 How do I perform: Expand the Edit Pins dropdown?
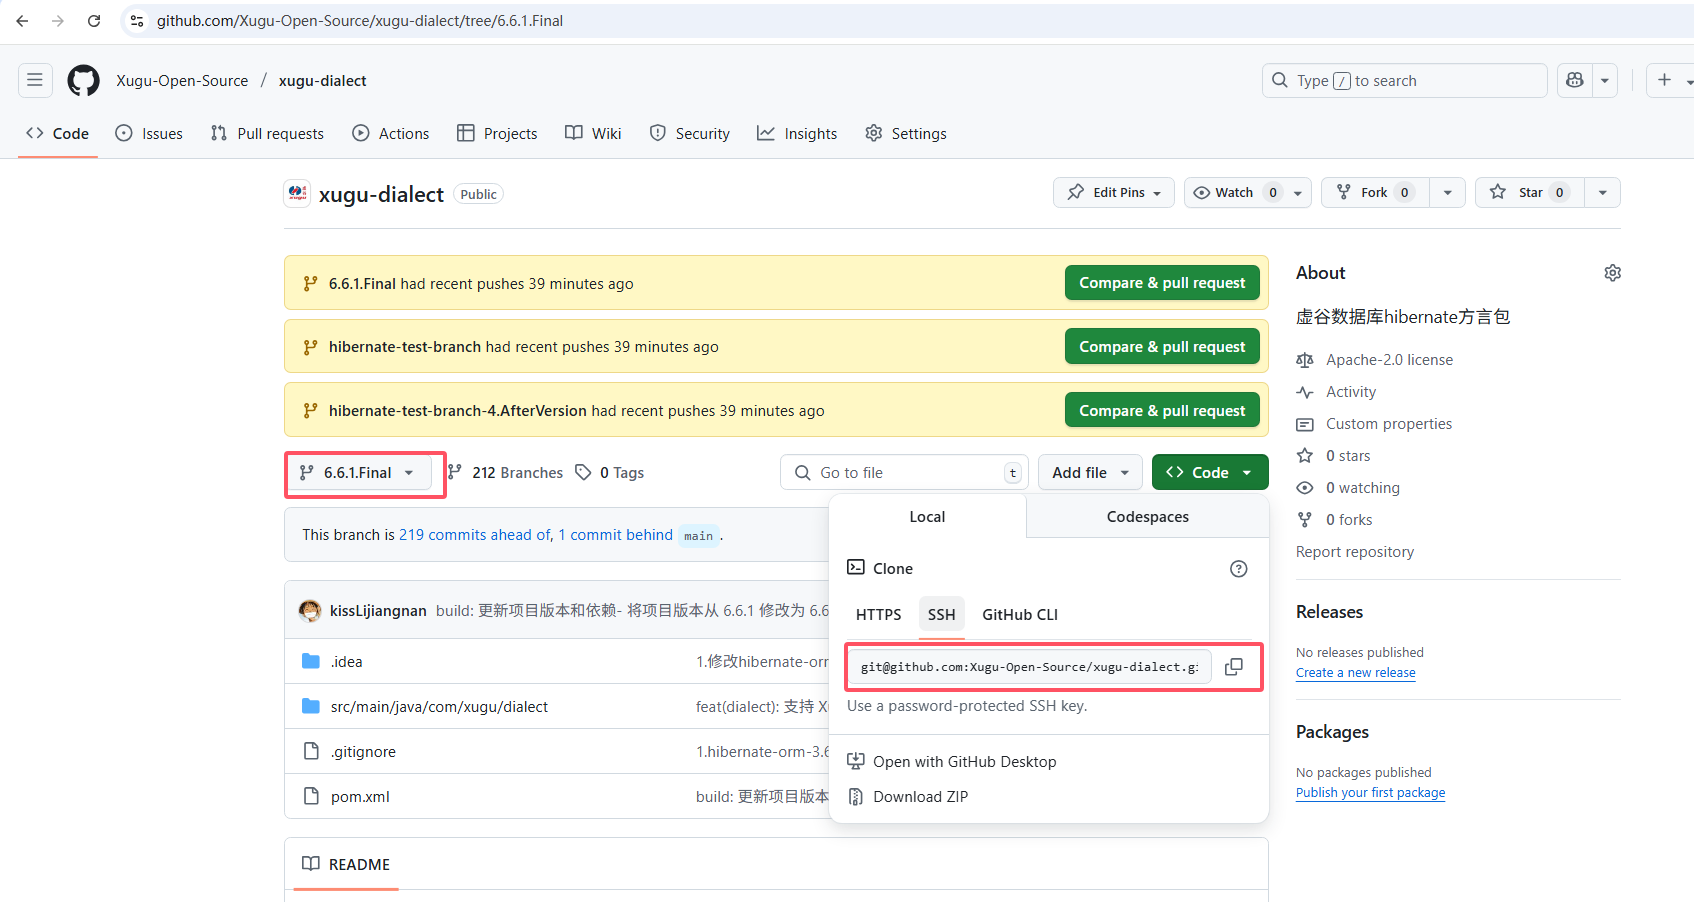click(1113, 193)
